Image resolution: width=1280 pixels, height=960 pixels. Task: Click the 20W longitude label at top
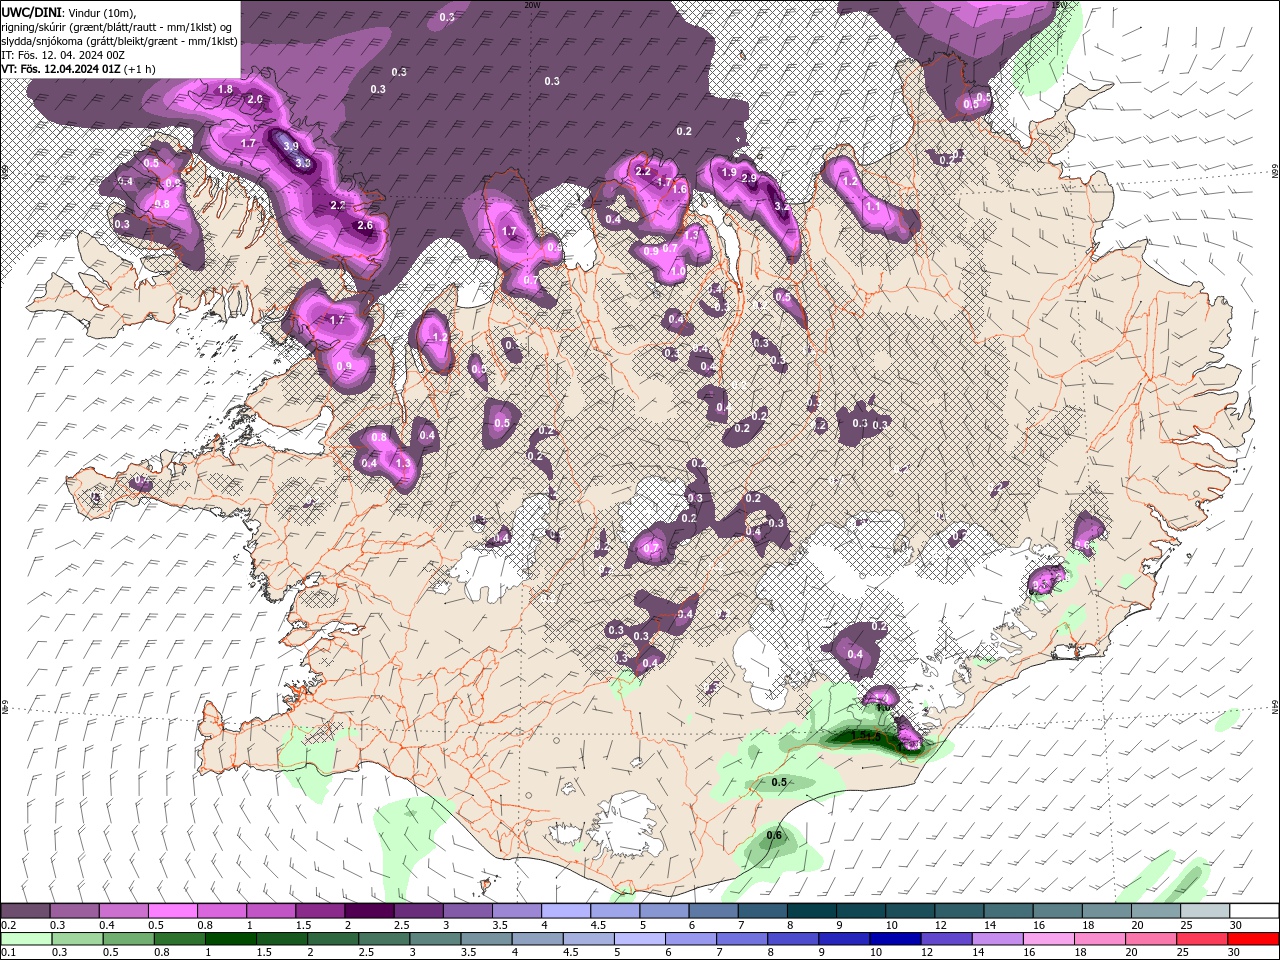532,5
